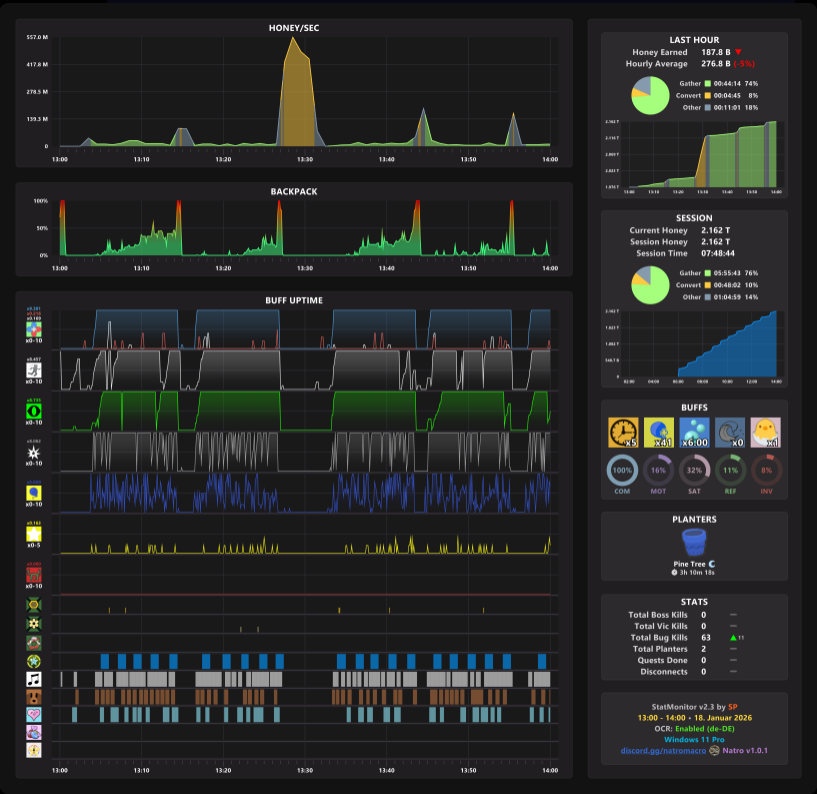The image size is (817, 794).
Task: Click the orange clock x5 buff tile
Action: click(623, 432)
